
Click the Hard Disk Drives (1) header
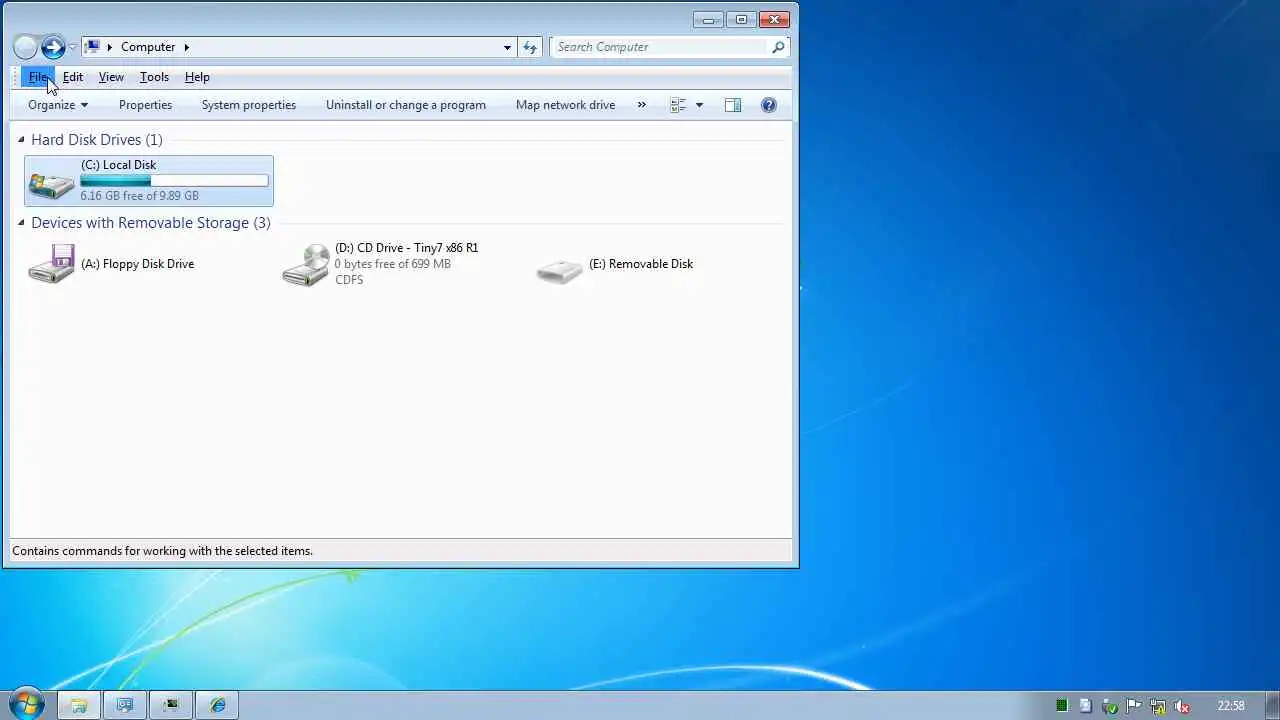pyautogui.click(x=97, y=140)
